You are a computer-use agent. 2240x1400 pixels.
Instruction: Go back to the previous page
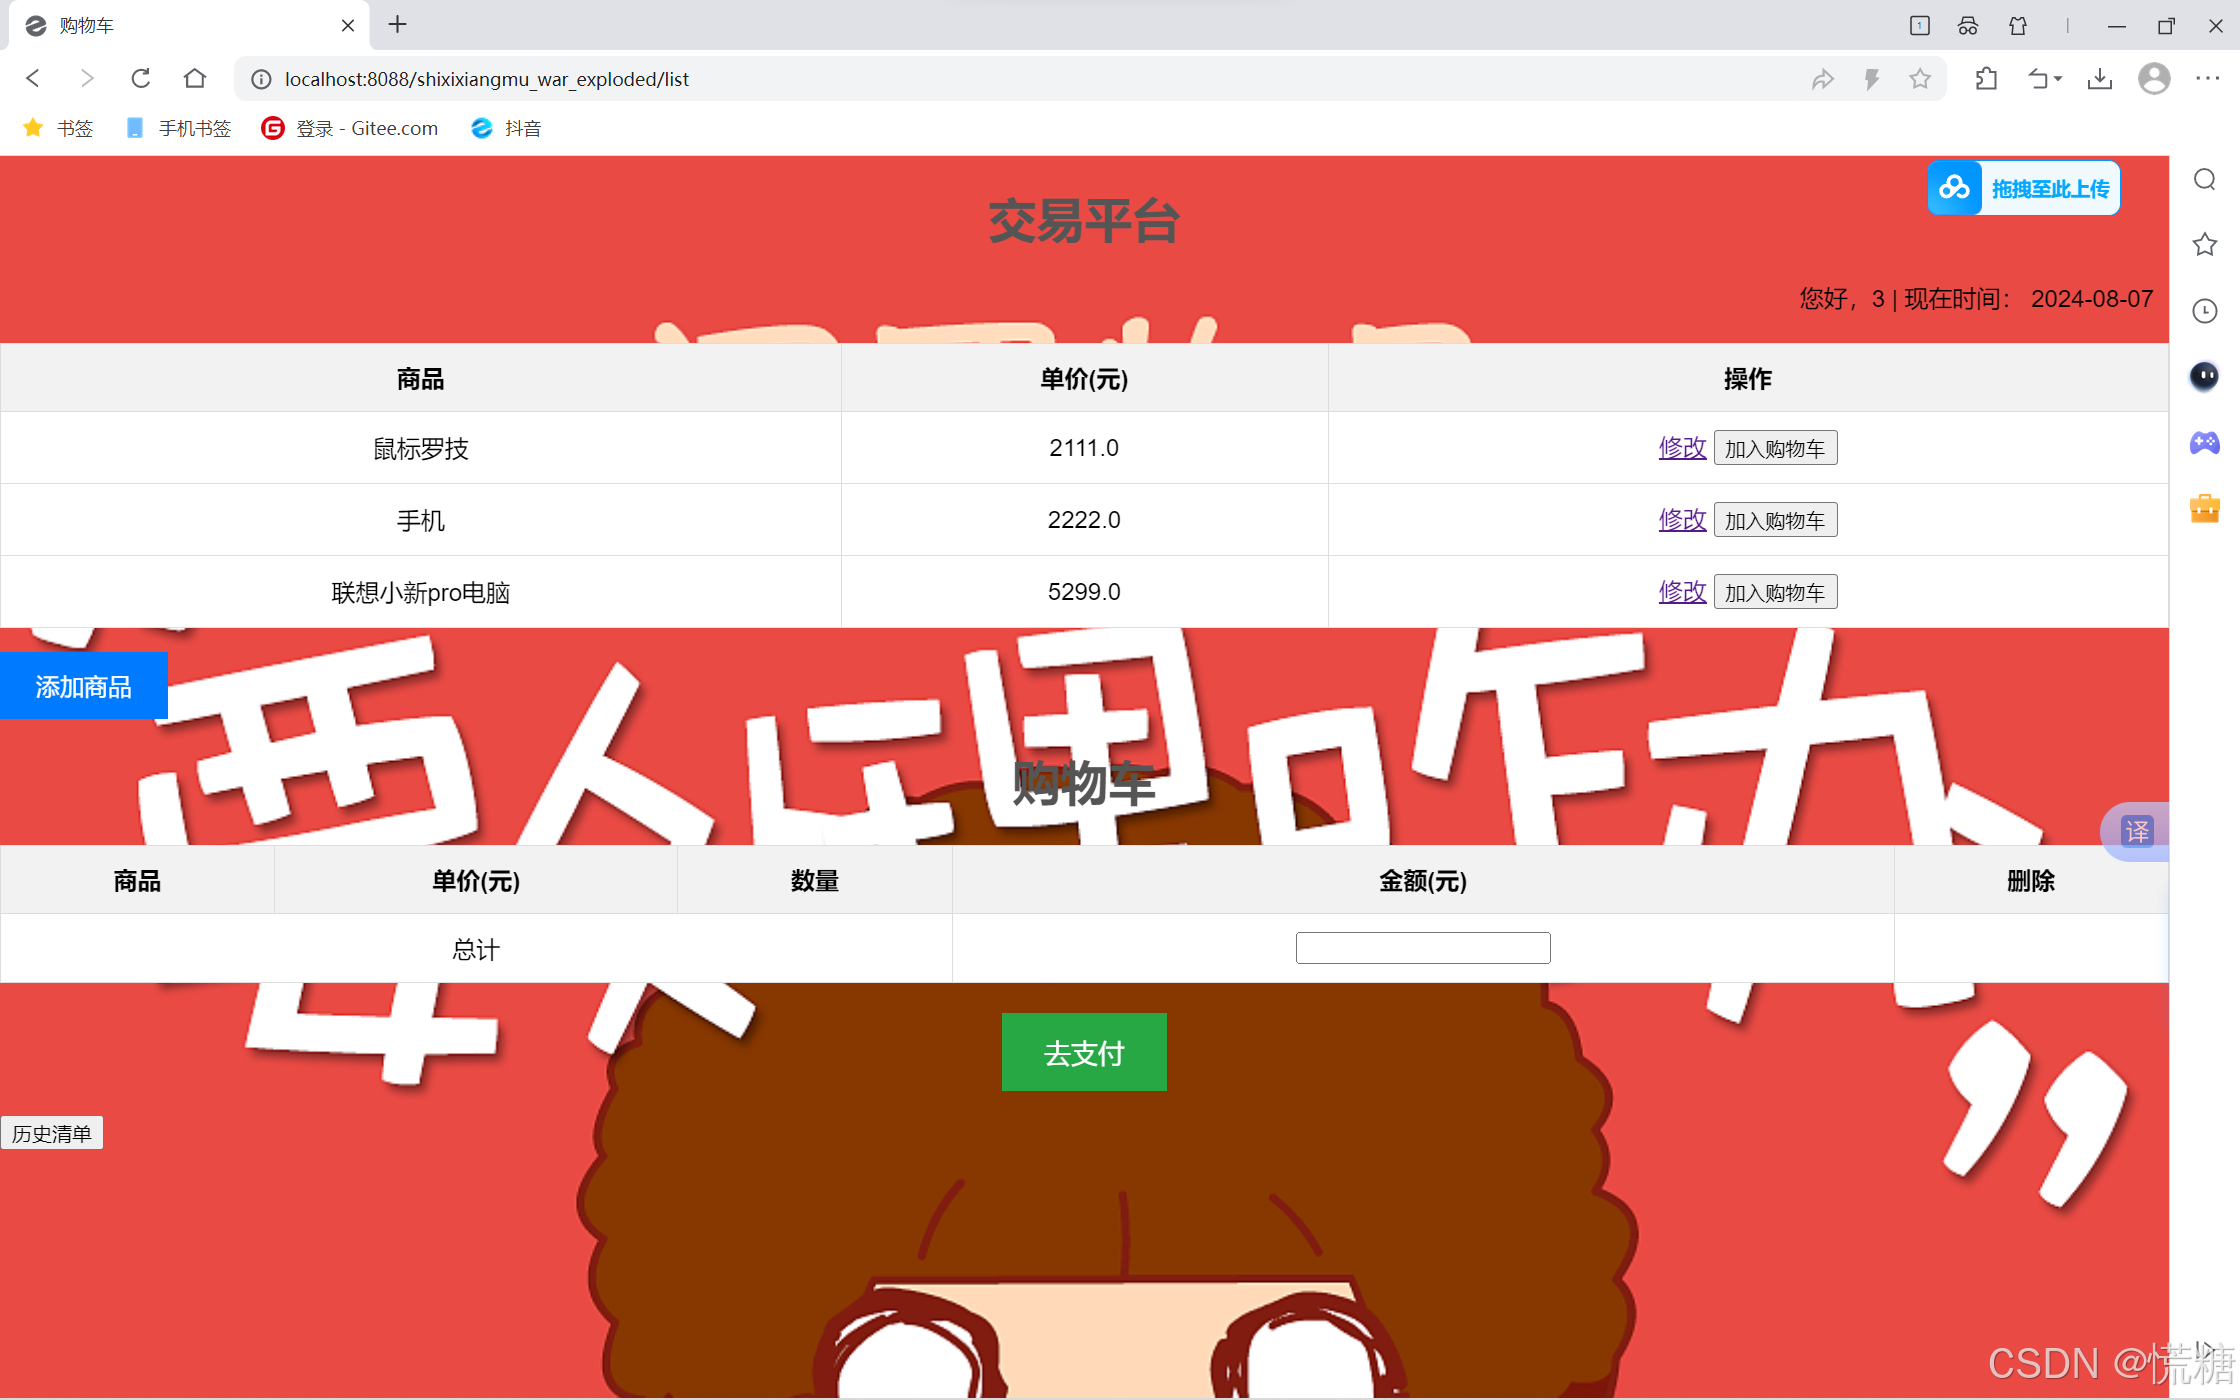tap(33, 78)
